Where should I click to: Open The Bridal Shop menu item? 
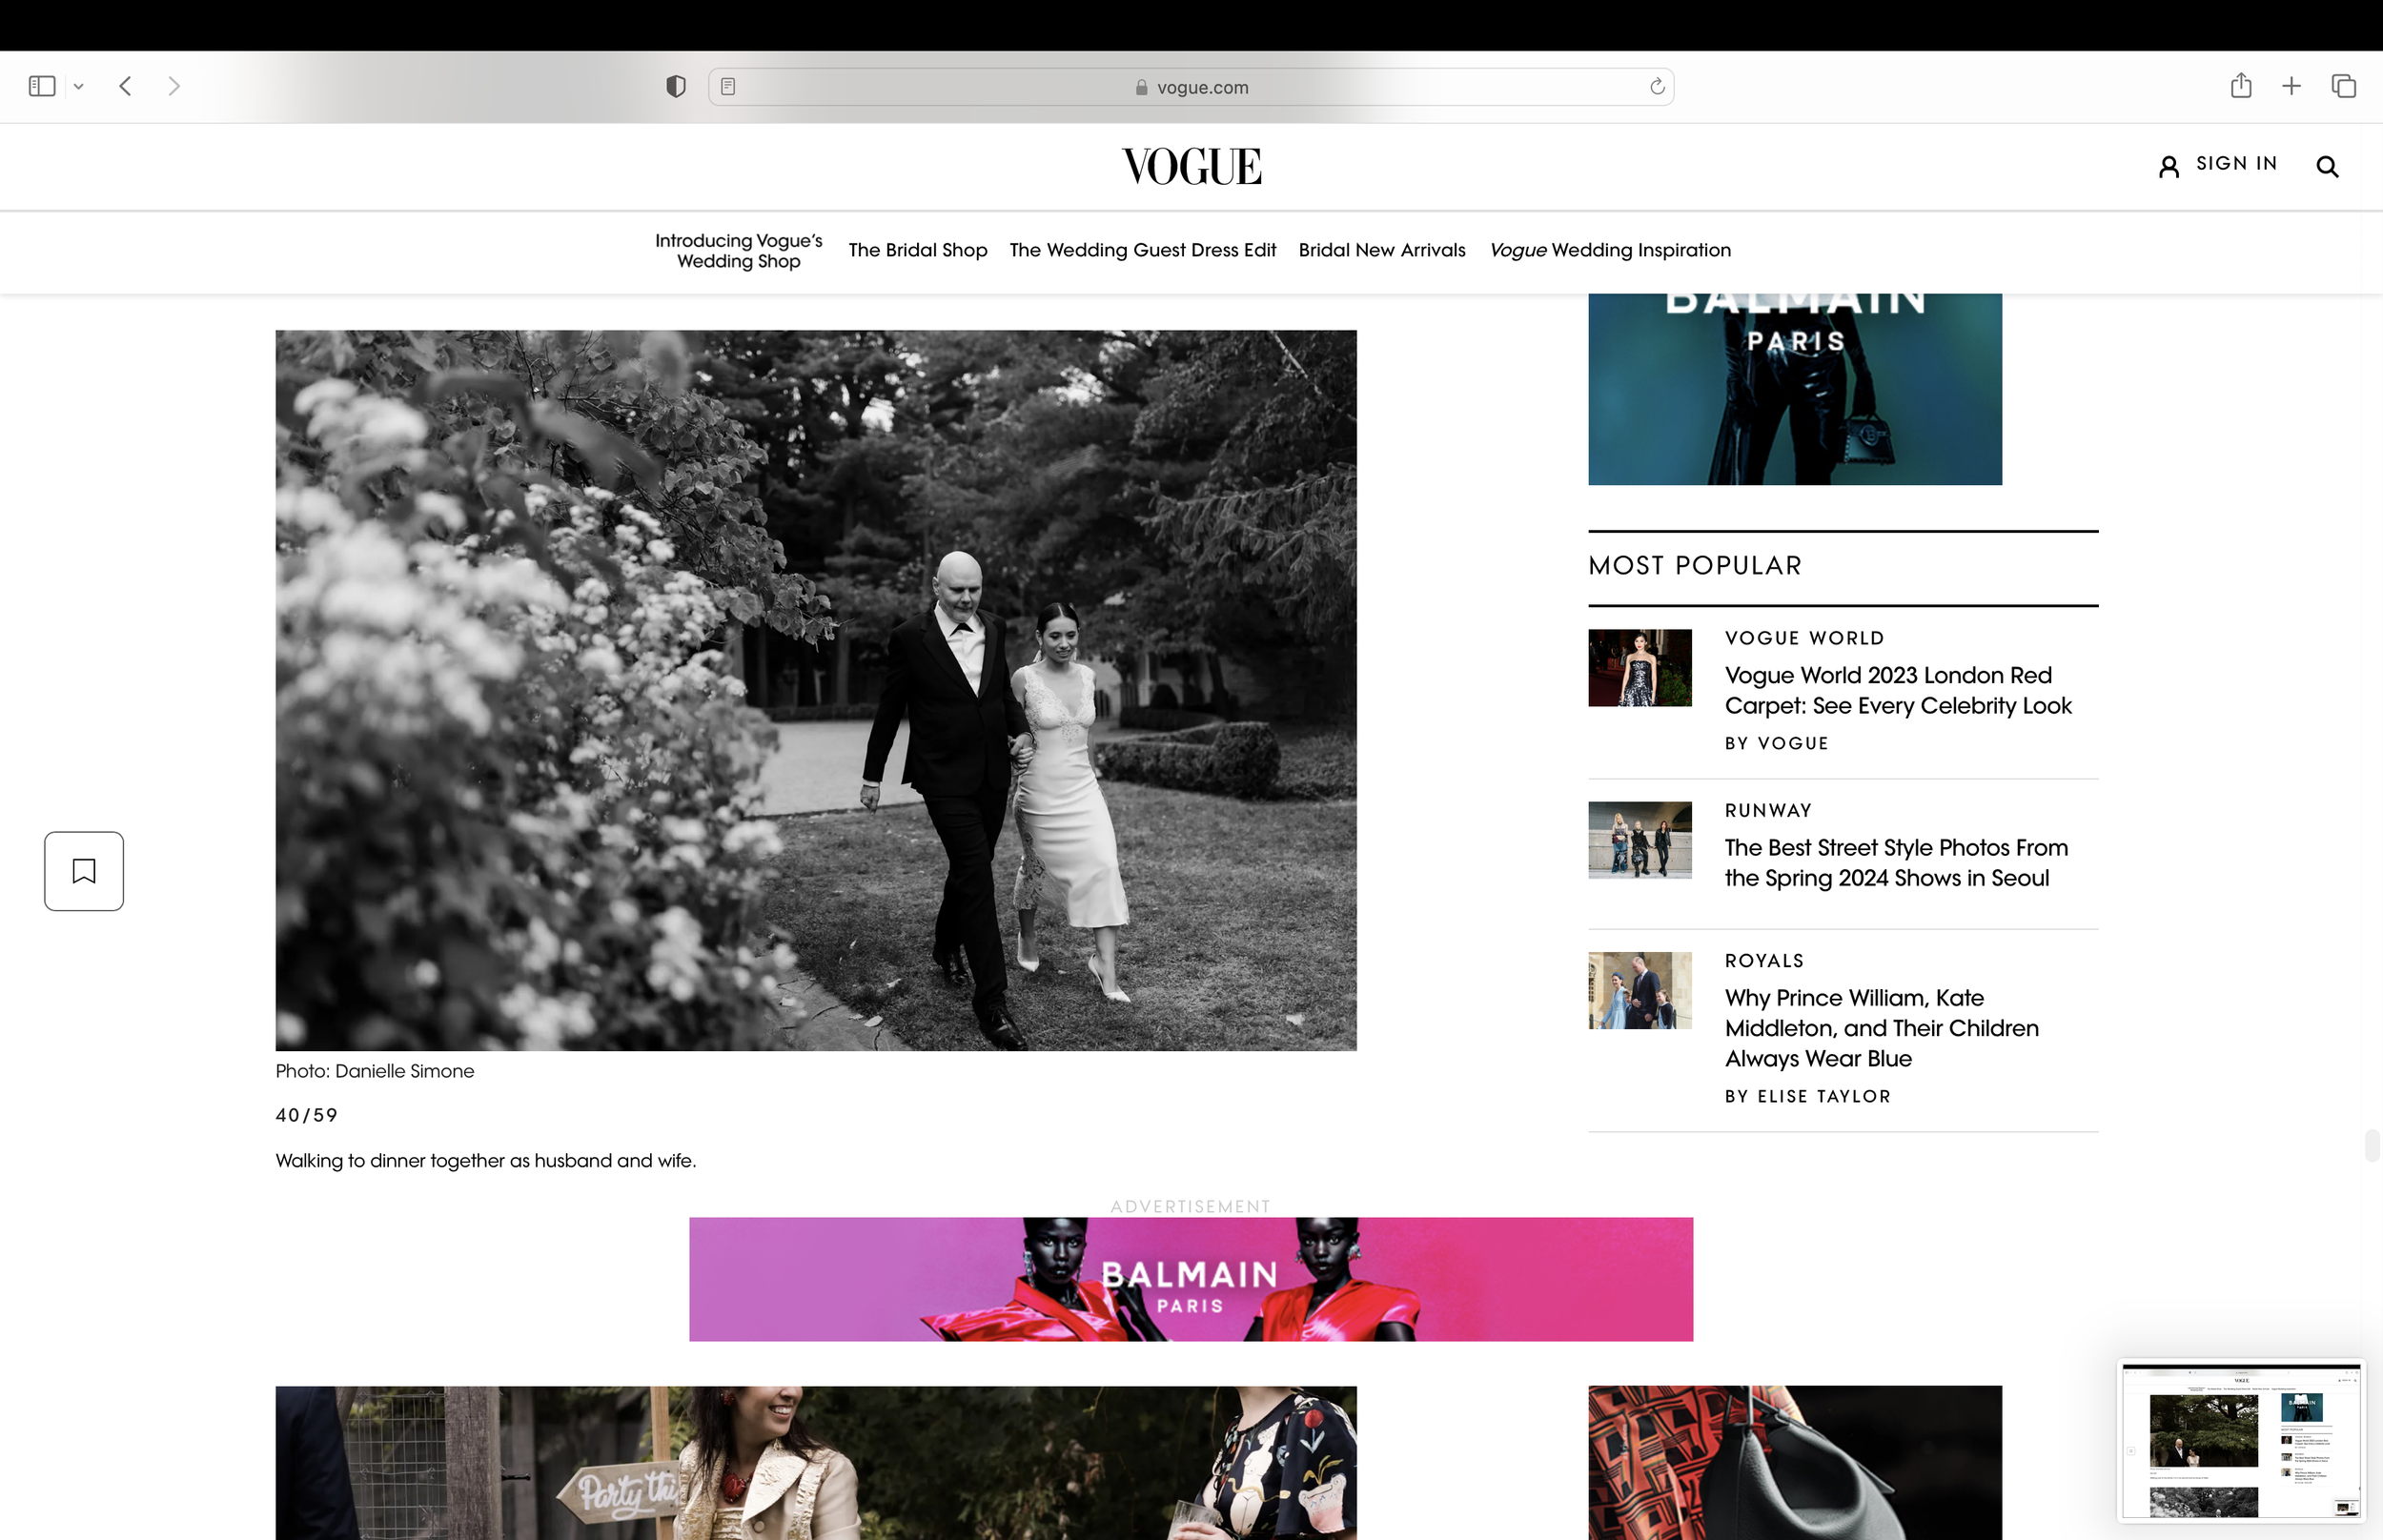coord(918,250)
